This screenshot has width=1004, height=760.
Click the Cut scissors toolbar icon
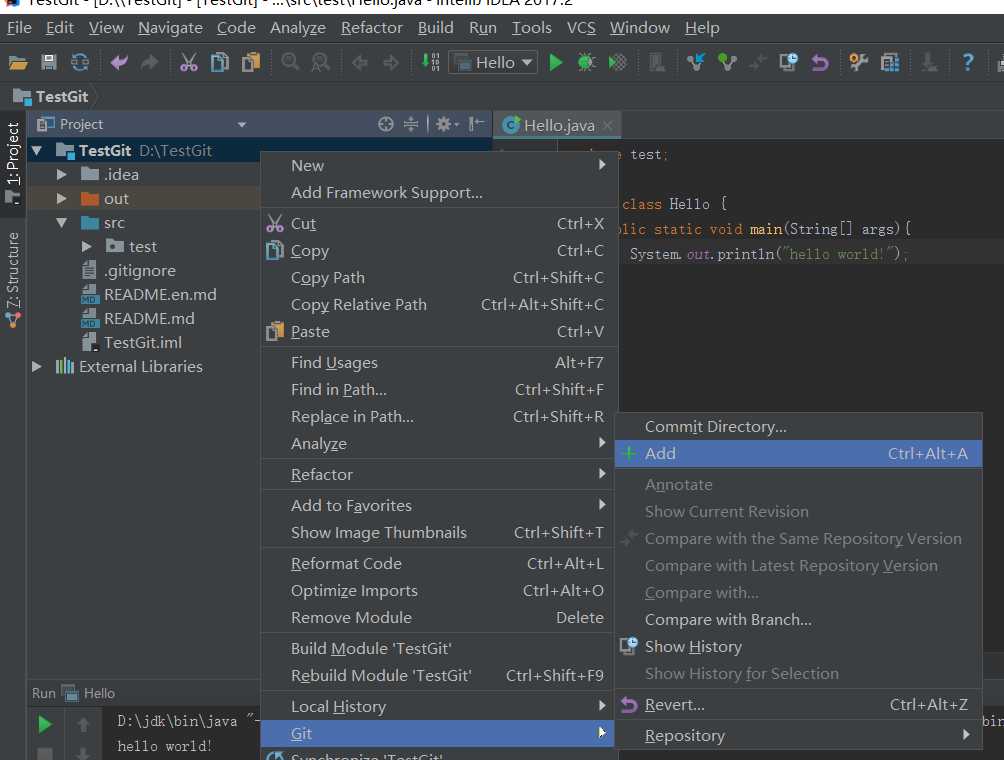[188, 62]
